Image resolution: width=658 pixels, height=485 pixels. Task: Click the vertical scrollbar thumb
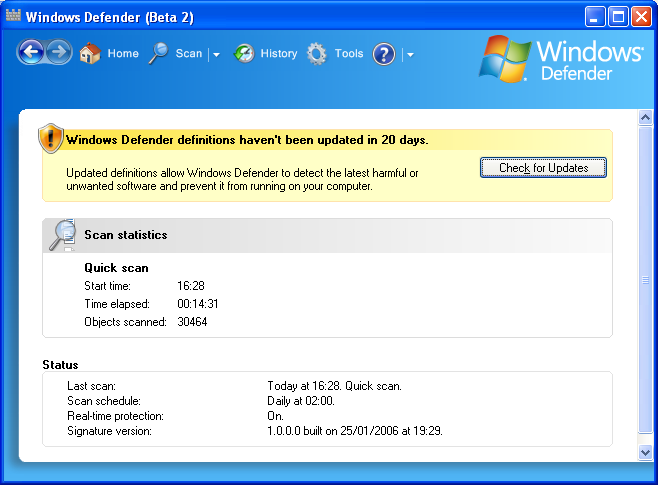[x=645, y=279]
